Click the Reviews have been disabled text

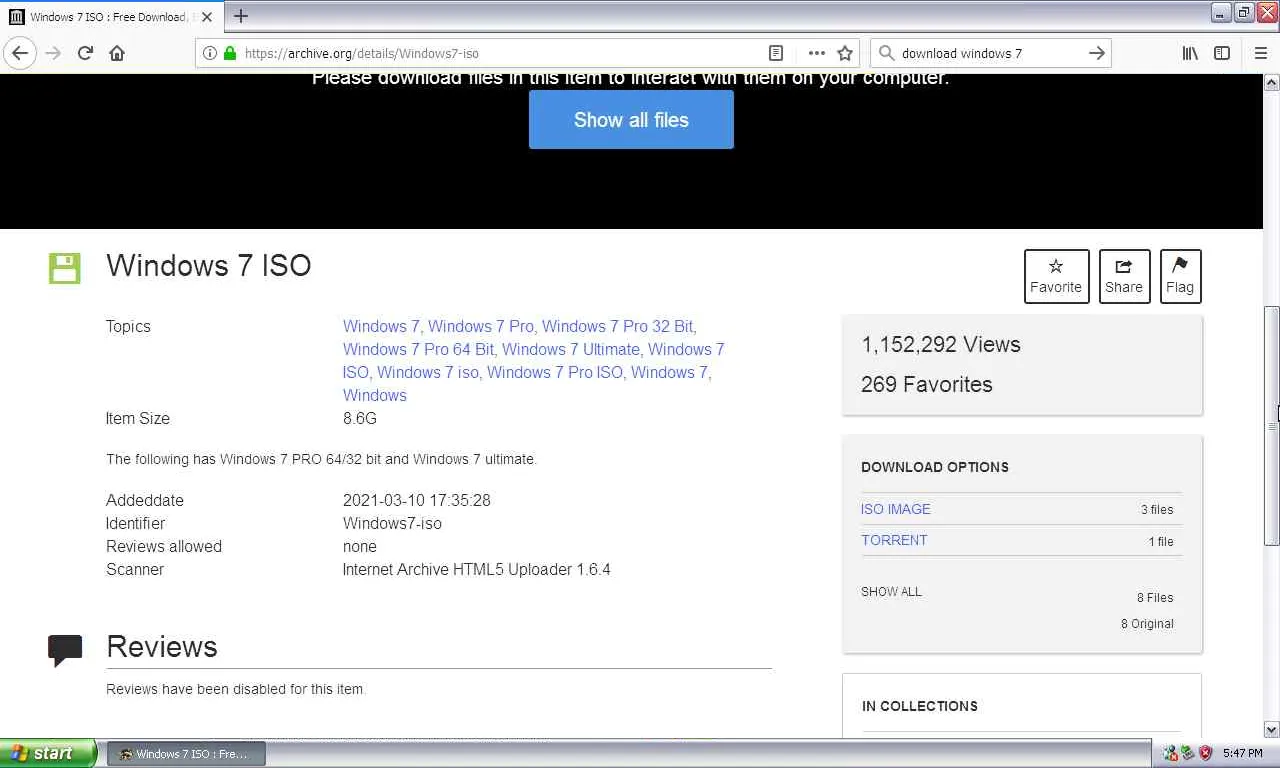236,689
